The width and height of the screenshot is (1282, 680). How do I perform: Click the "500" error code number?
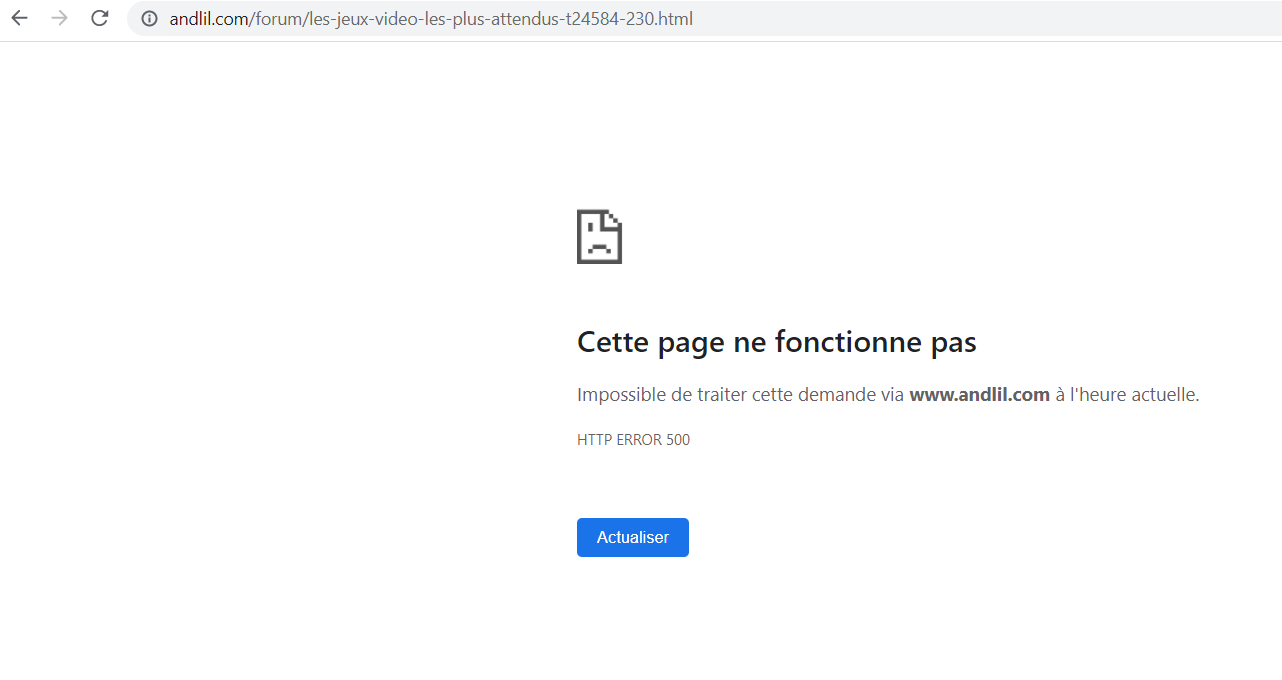tap(678, 440)
